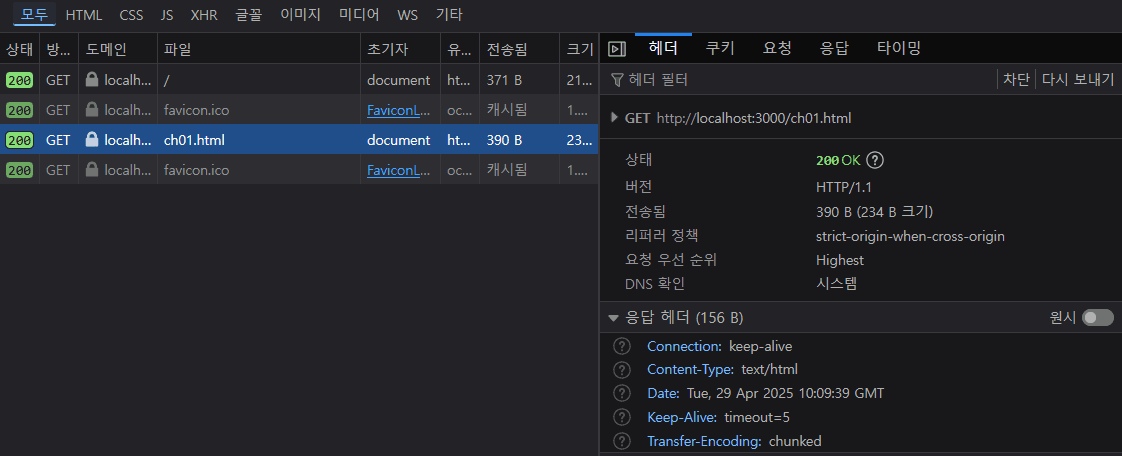Image resolution: width=1122 pixels, height=456 pixels.
Task: Click help icon for Keep-Alive header
Action: click(x=622, y=417)
